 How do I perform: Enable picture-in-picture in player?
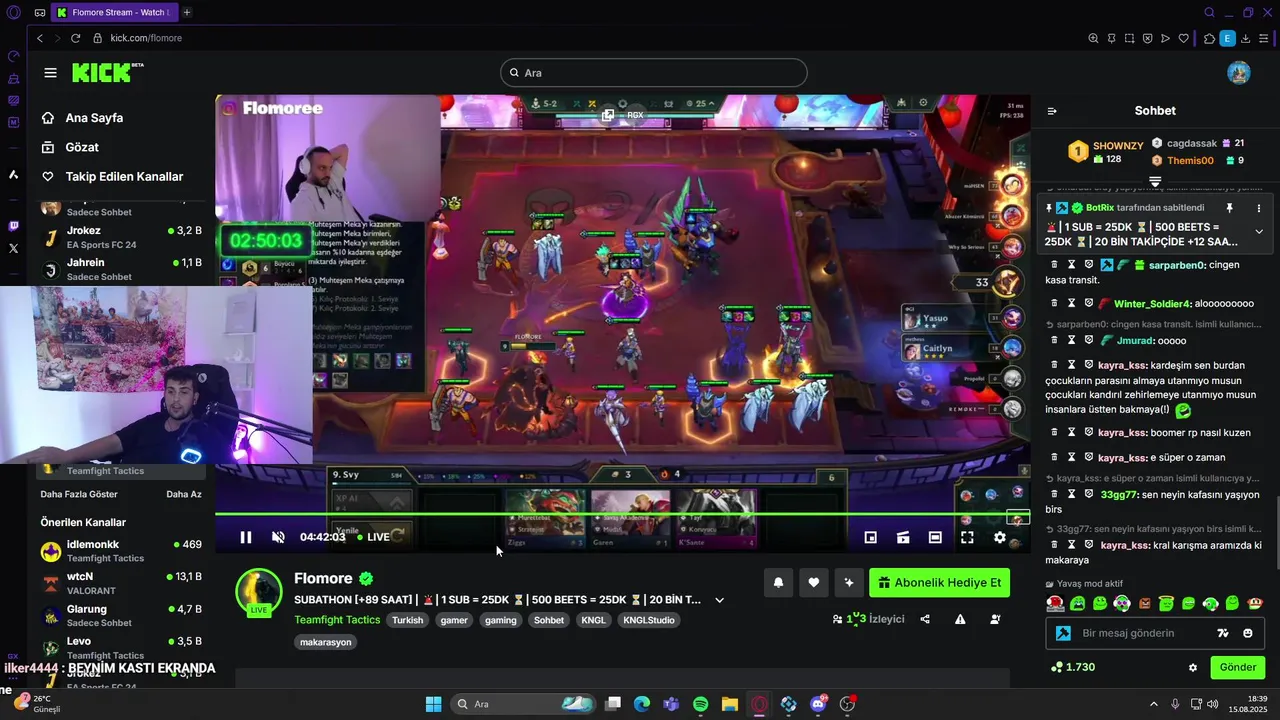(871, 537)
